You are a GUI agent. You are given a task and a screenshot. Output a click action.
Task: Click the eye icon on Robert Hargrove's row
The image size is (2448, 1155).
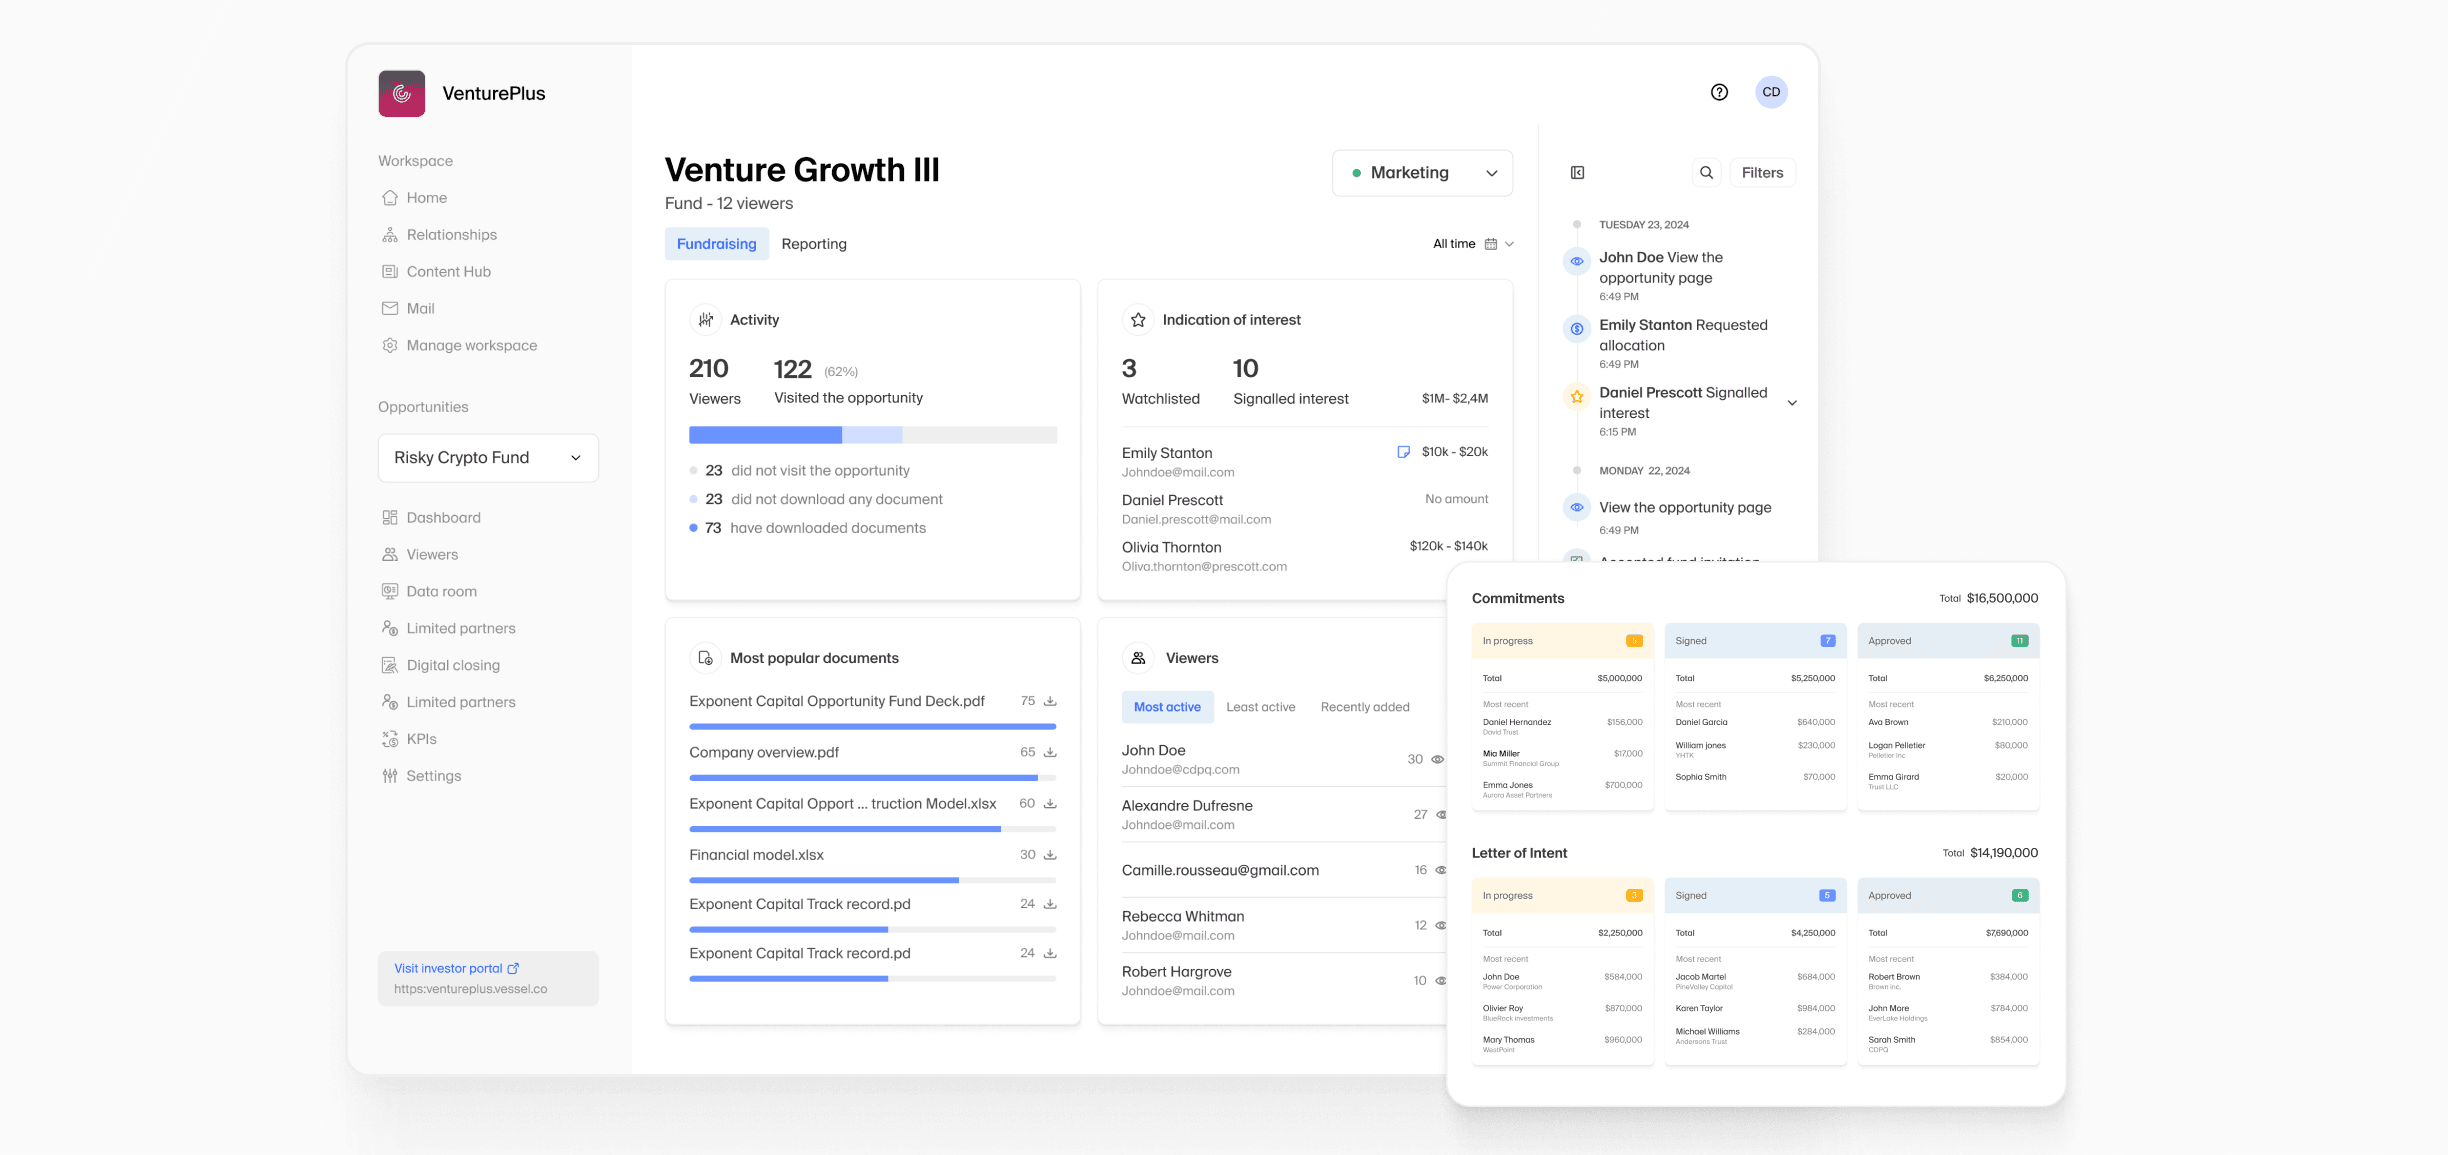[1441, 981]
